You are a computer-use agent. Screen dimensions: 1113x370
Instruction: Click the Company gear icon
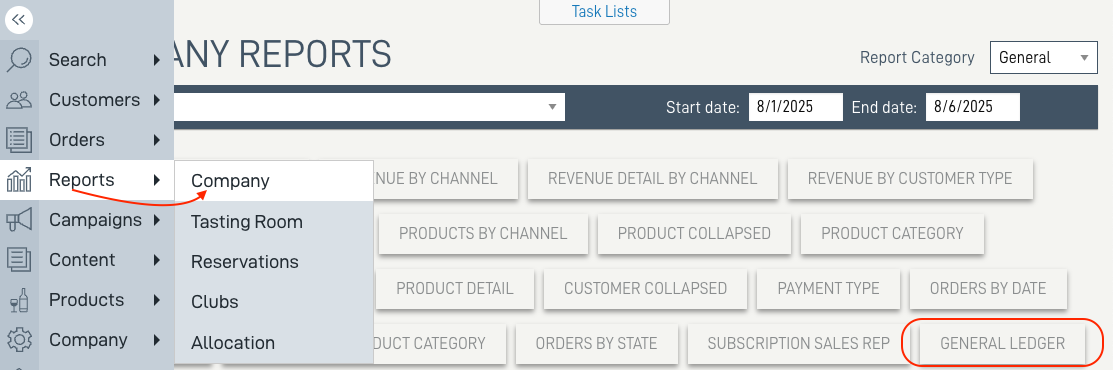point(19,340)
